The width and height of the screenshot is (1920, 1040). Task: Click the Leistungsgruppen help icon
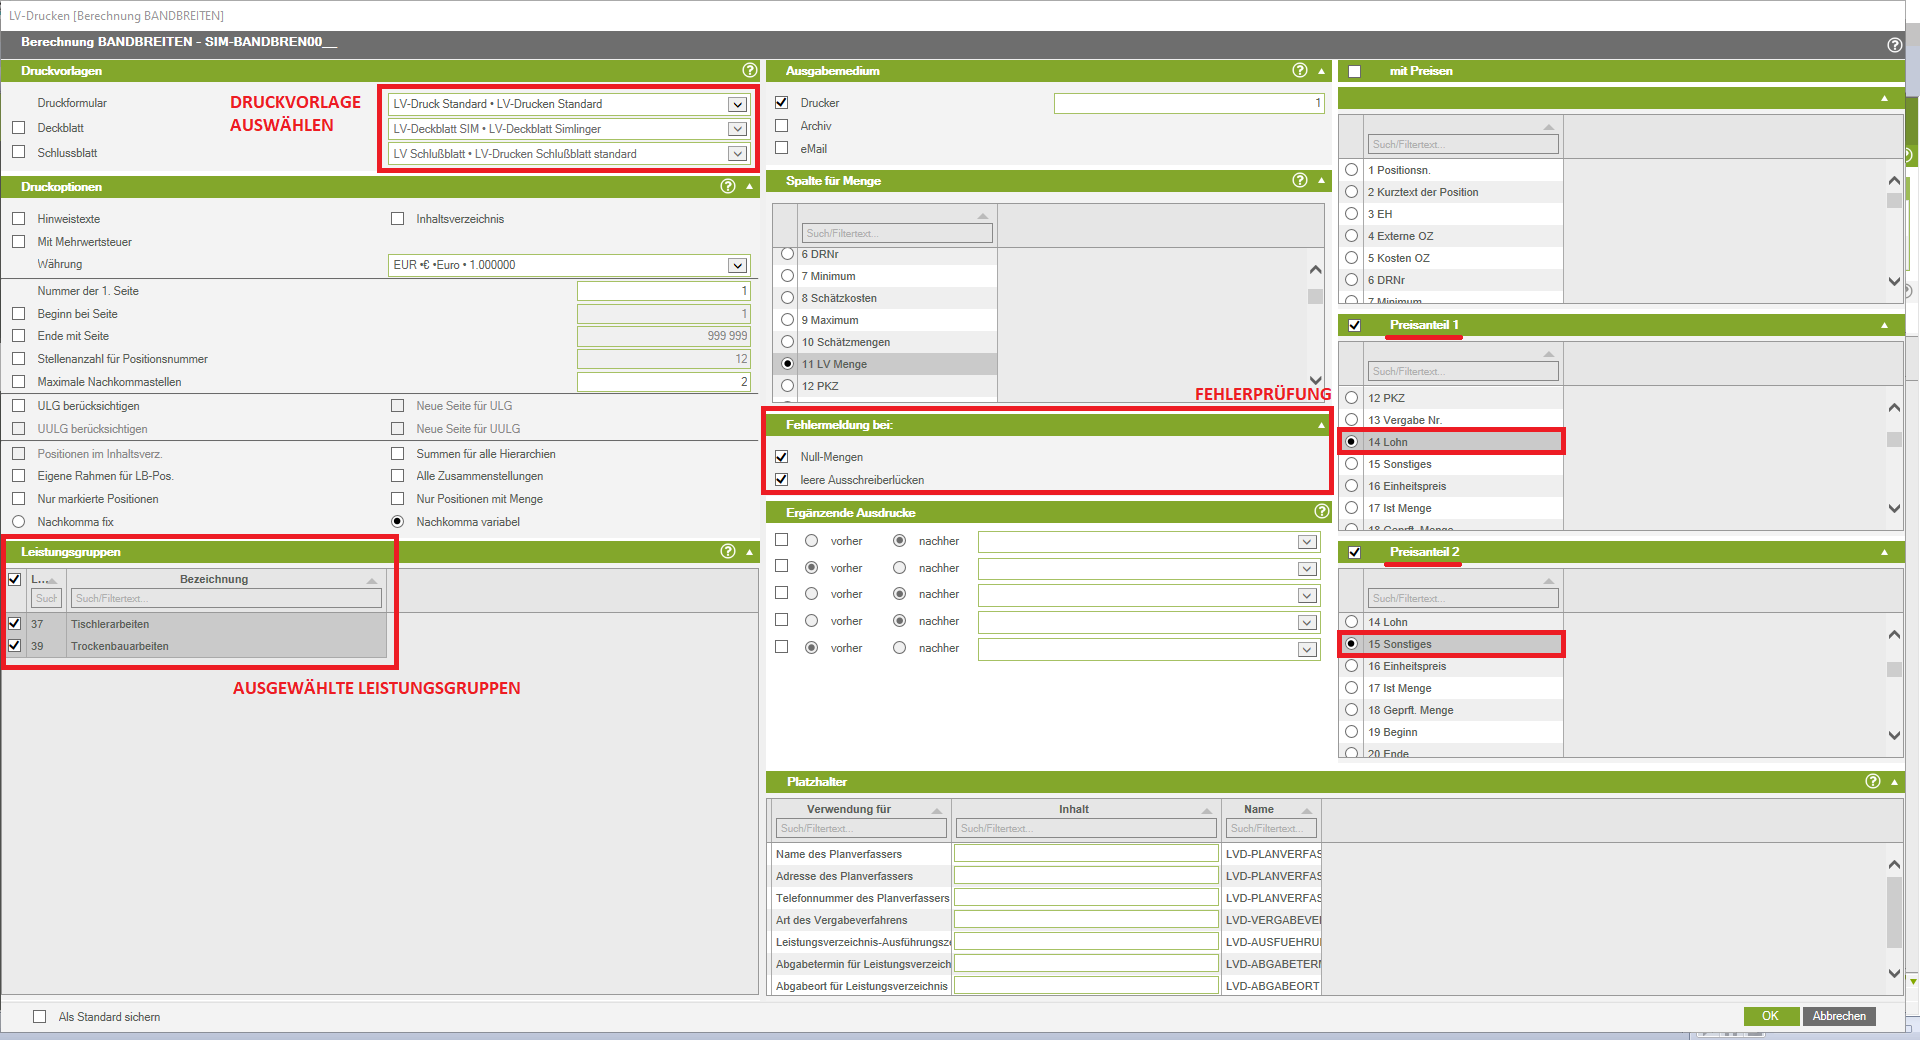click(x=728, y=552)
